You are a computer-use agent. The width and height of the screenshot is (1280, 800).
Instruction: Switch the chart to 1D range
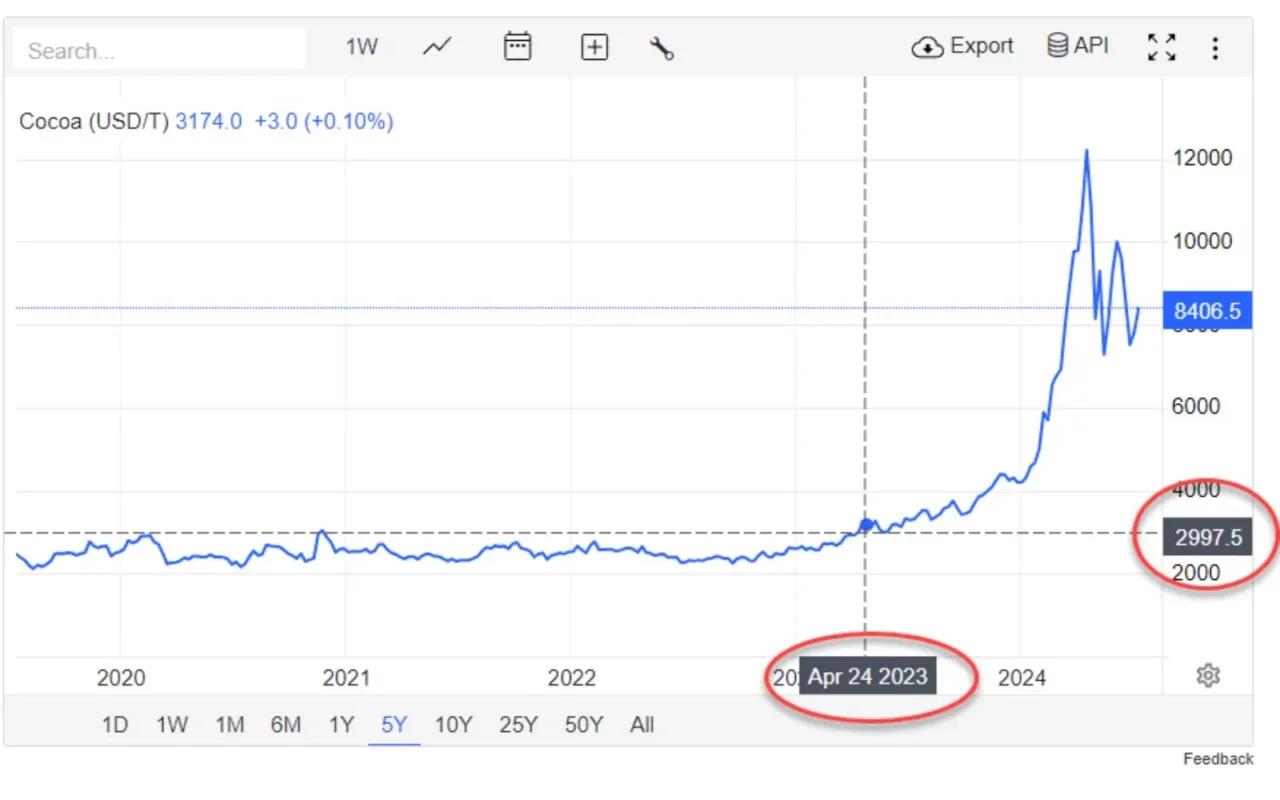point(114,724)
